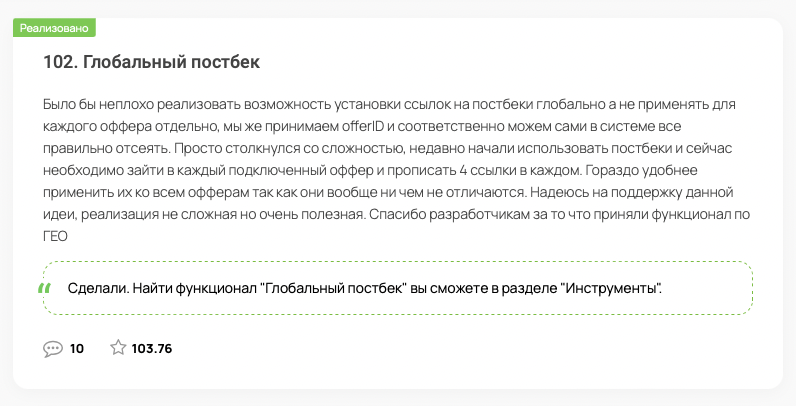Click the green "Реализовано" status badge

[x=54, y=28]
